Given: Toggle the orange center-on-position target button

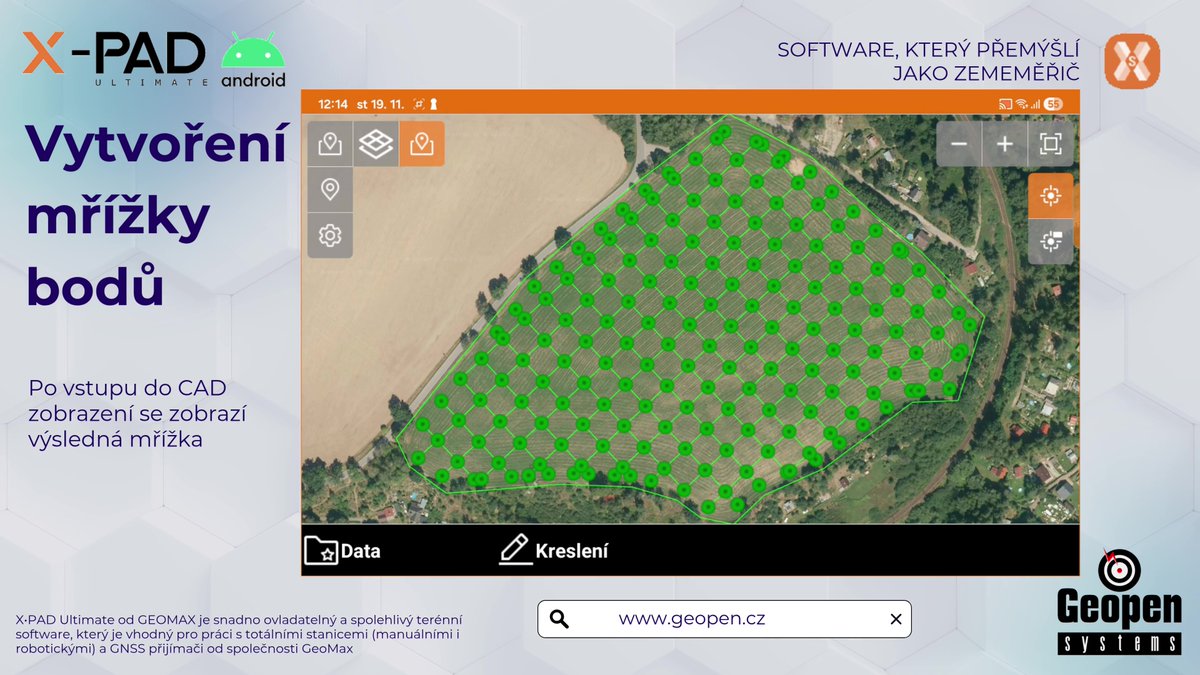Looking at the screenshot, I should 1050,195.
